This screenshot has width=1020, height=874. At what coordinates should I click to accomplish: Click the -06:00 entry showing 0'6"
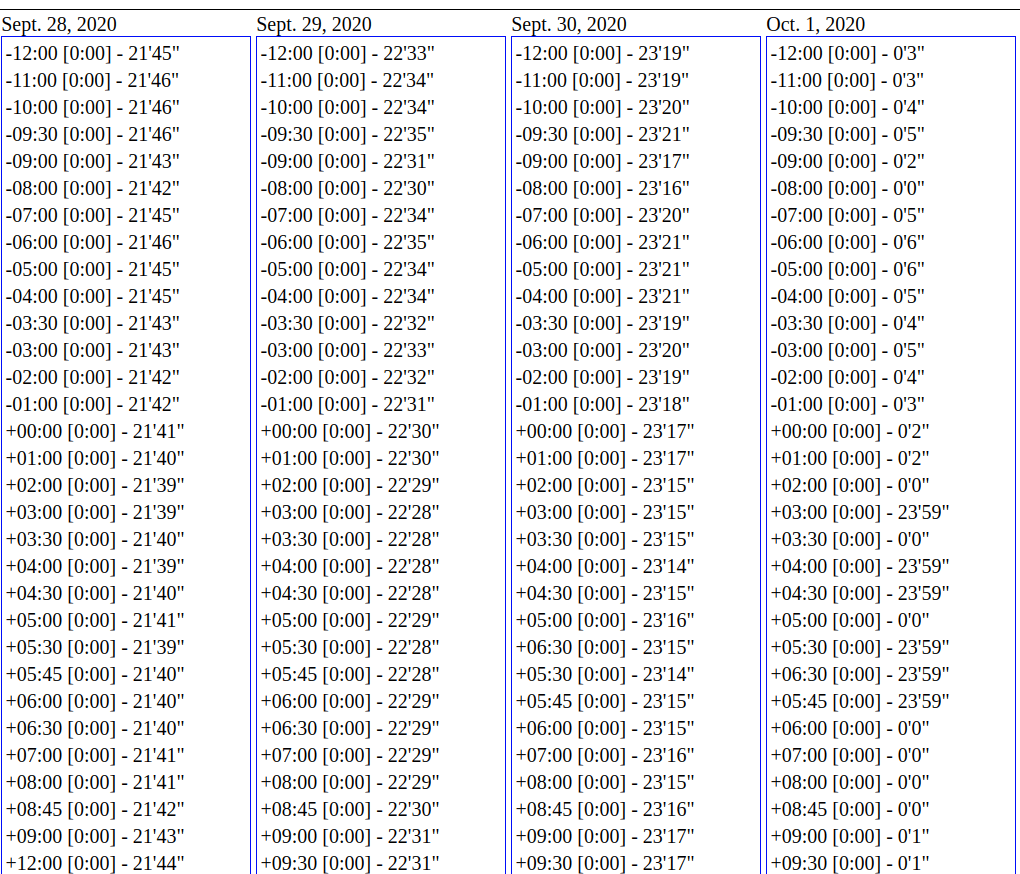point(848,242)
